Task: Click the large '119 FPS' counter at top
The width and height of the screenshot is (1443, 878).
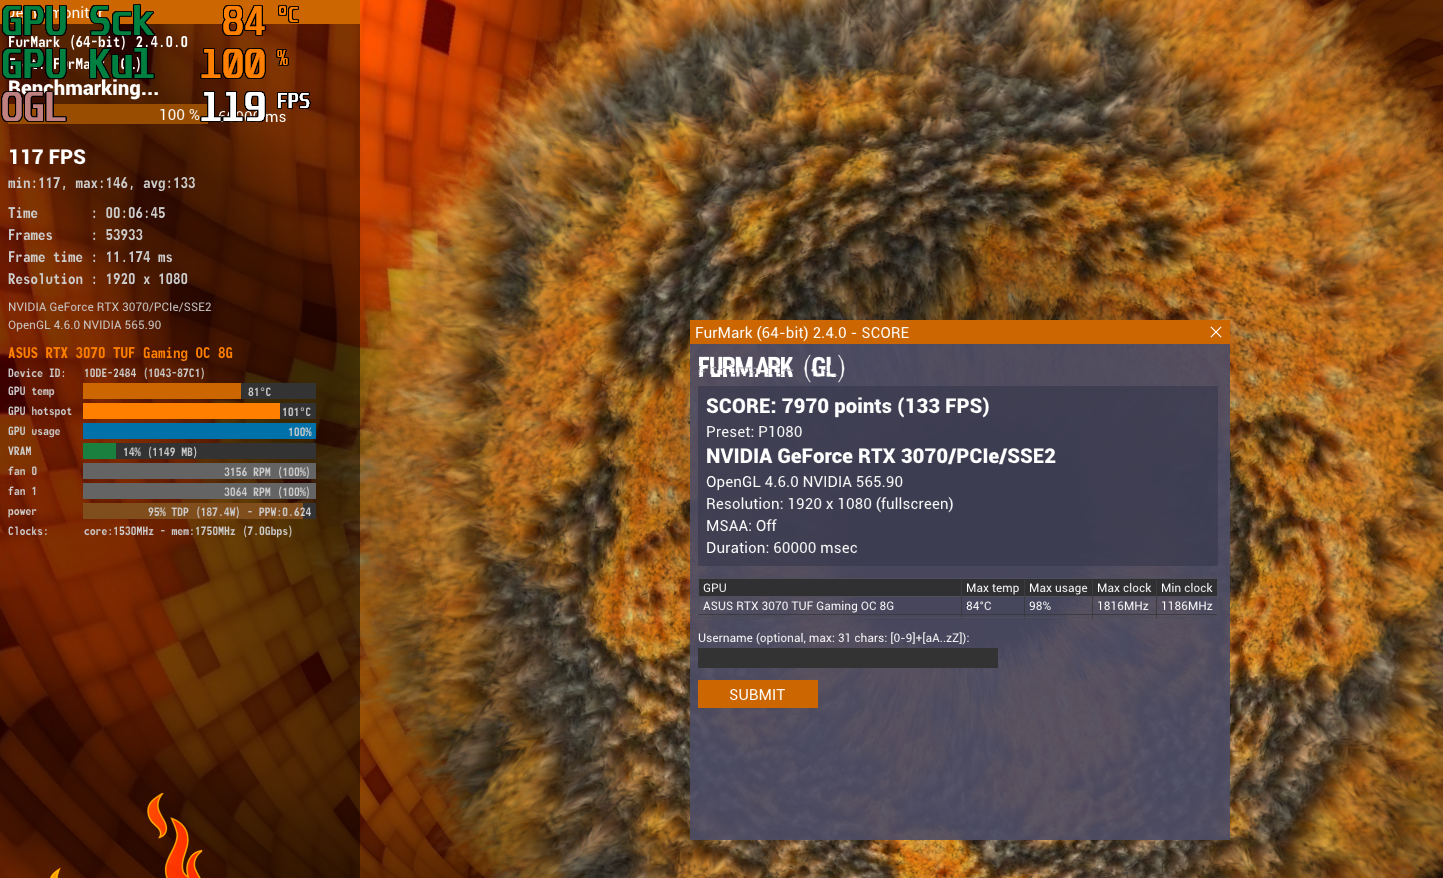Action: click(x=256, y=104)
